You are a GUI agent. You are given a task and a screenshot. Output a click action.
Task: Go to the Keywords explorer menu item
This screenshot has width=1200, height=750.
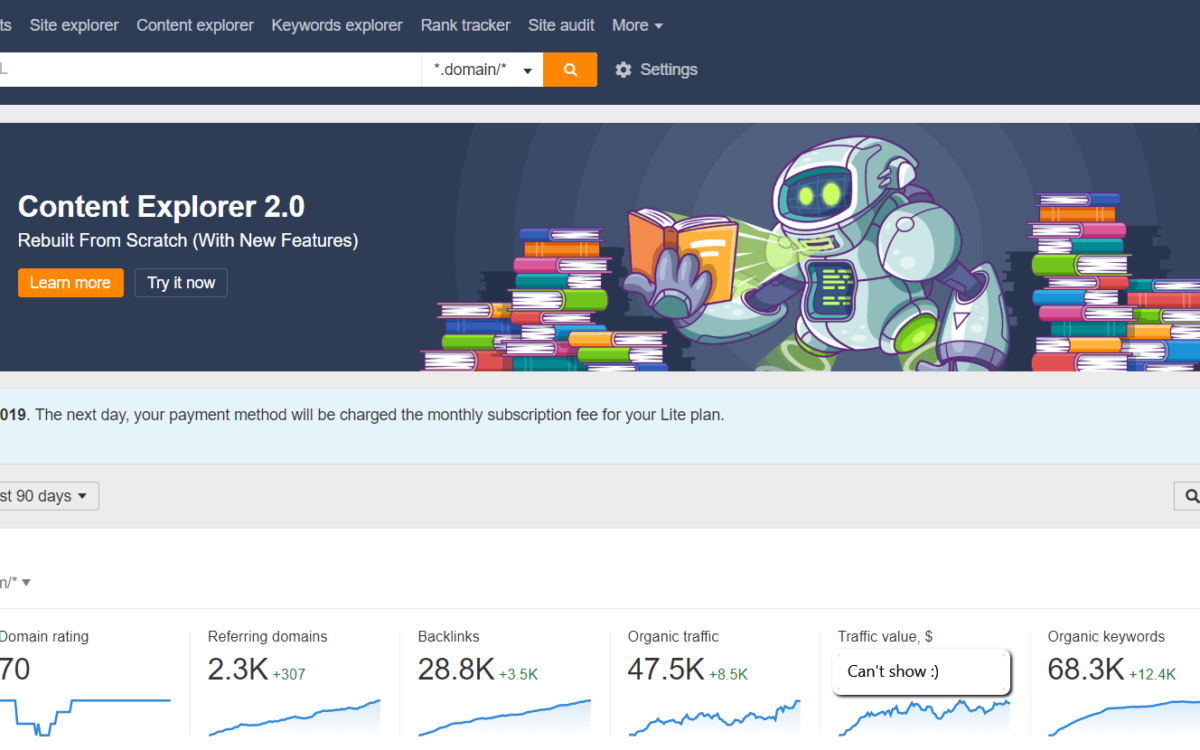coord(337,25)
